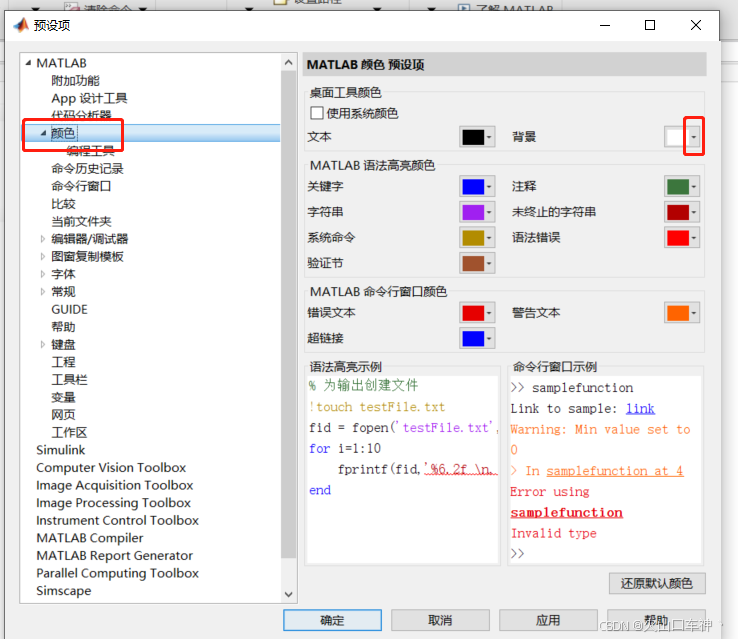Select Simulink in the preferences tree
Screen dimensions: 738x639
pos(61,450)
